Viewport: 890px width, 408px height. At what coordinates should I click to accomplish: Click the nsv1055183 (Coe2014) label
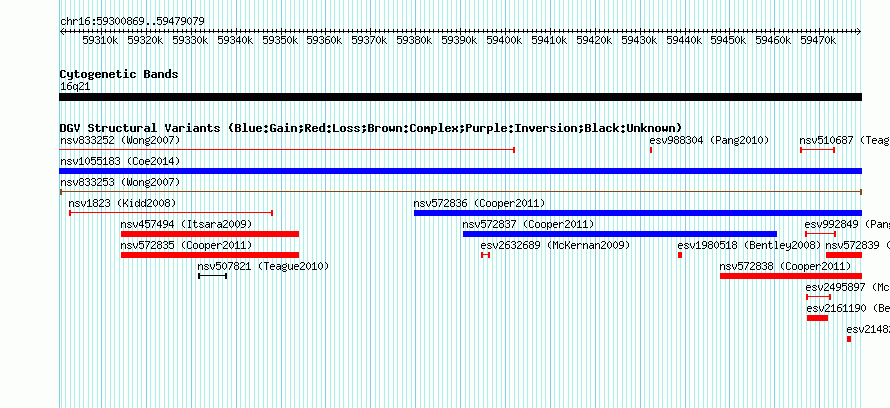(120, 162)
